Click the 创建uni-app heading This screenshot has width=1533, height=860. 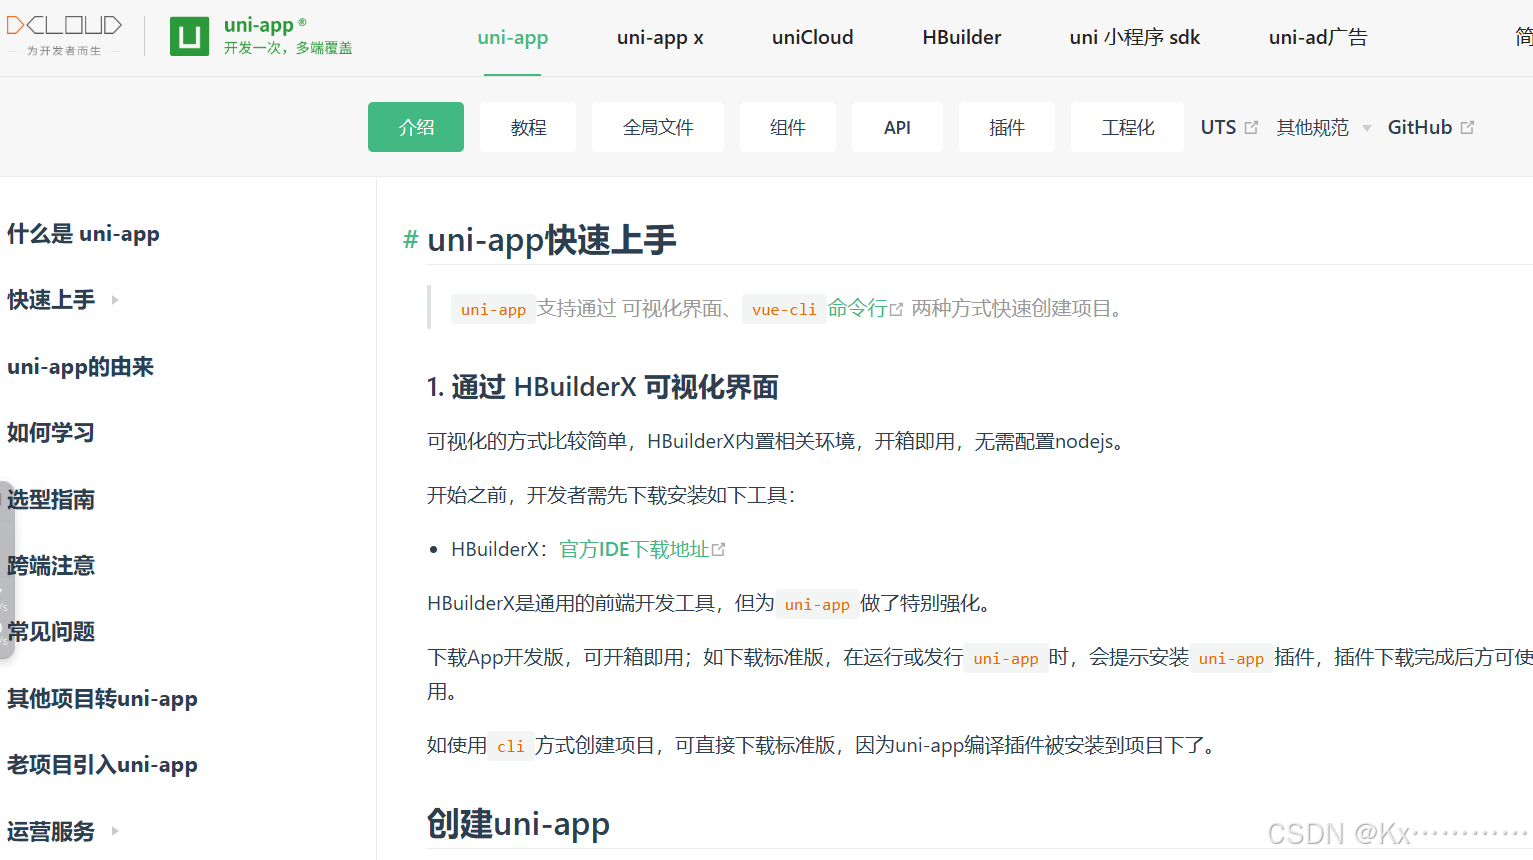tap(518, 824)
